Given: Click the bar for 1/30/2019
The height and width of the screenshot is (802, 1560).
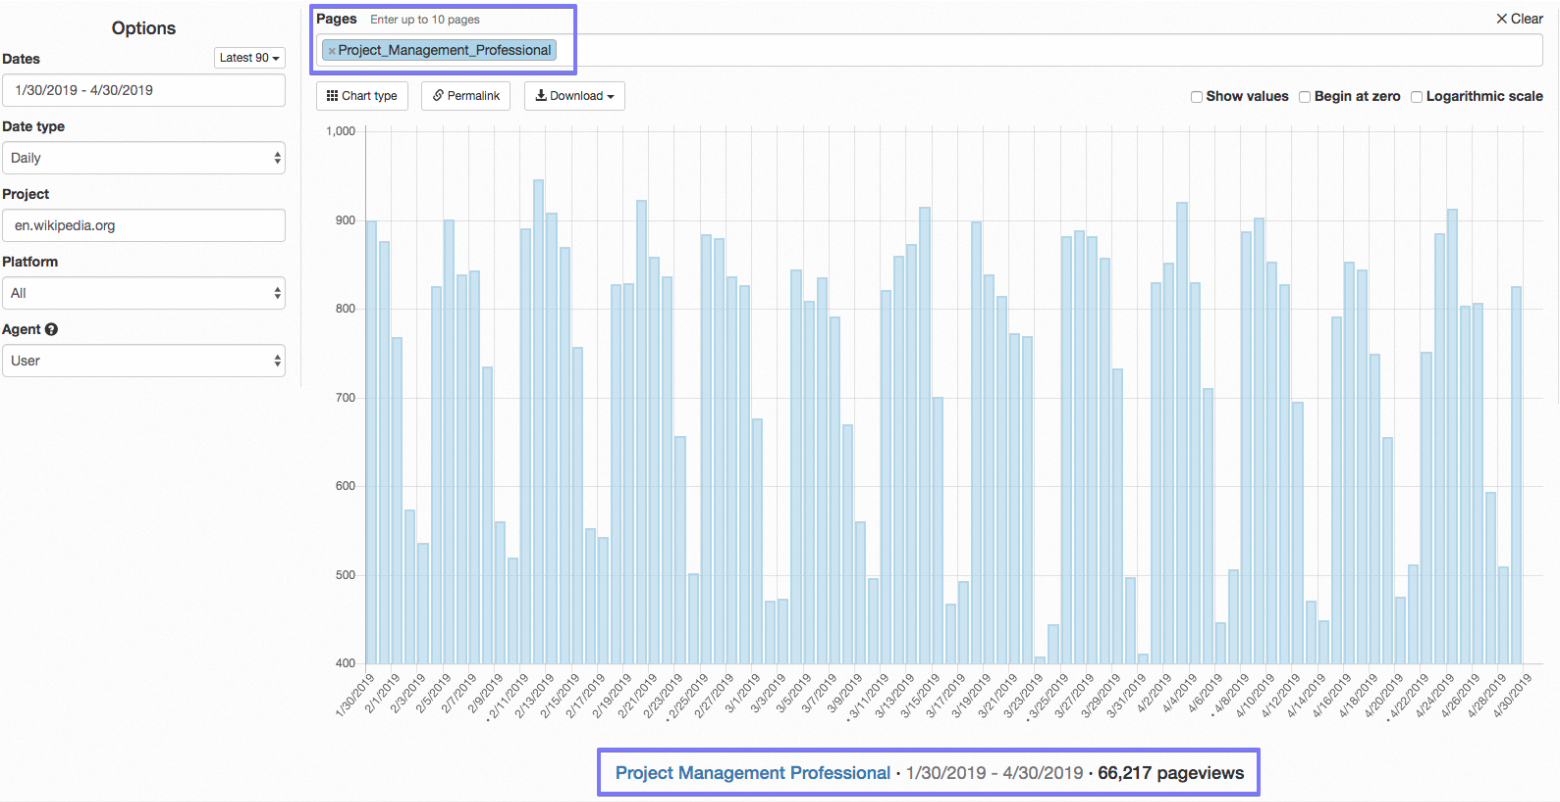Looking at the screenshot, I should (x=371, y=440).
